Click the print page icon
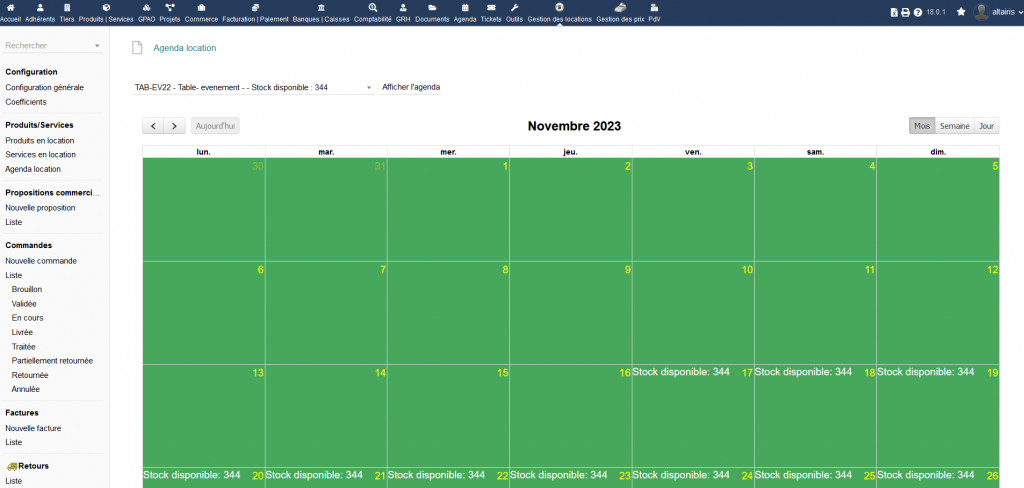This screenshot has height=488, width=1024. (906, 12)
